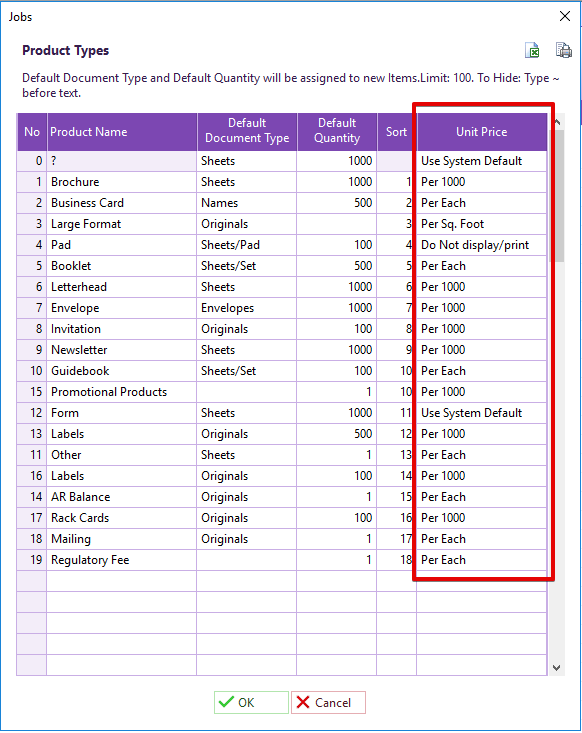Click scrollbar down arrow
This screenshot has width=582, height=733.
pyautogui.click(x=556, y=668)
